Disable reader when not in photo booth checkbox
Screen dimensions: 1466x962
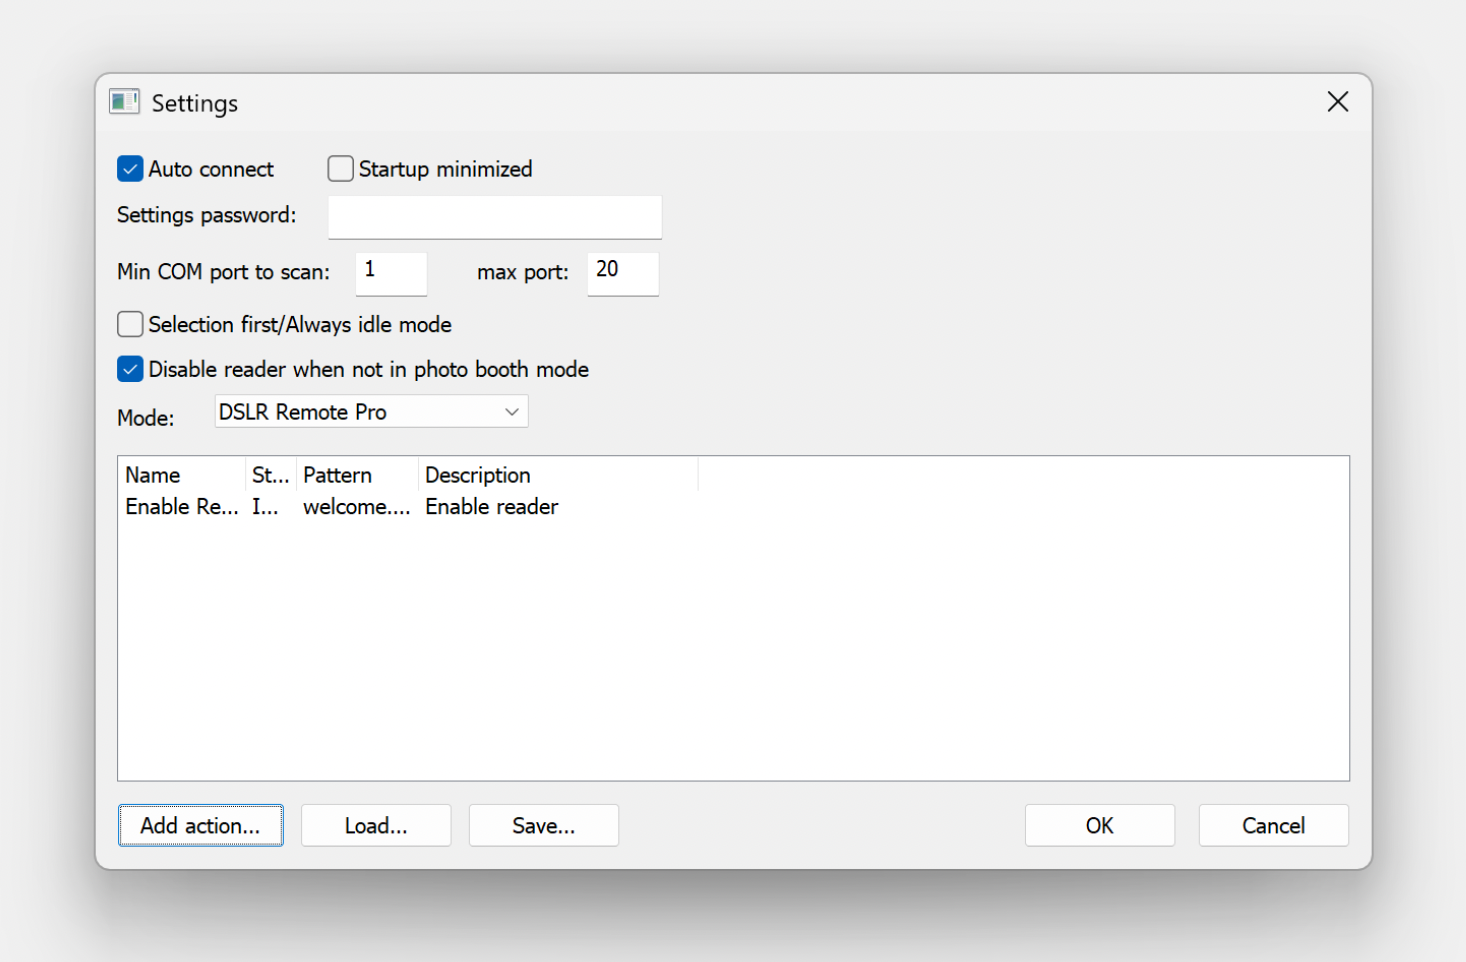pyautogui.click(x=131, y=369)
